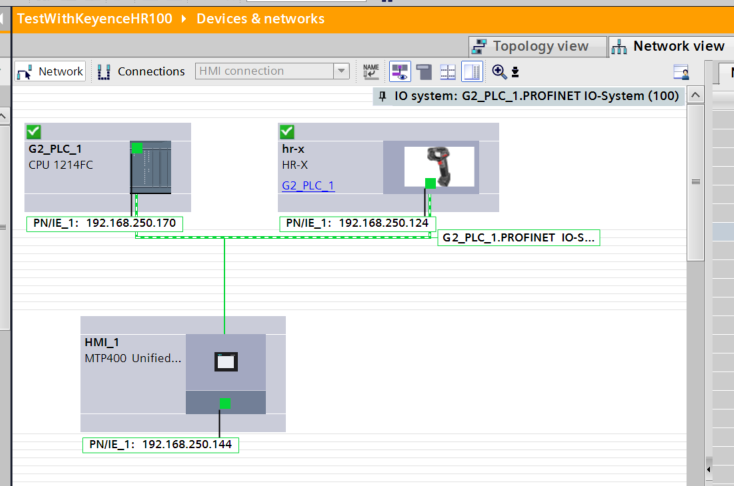
Task: Click the green PROFINET port on HMI_1
Action: point(225,403)
